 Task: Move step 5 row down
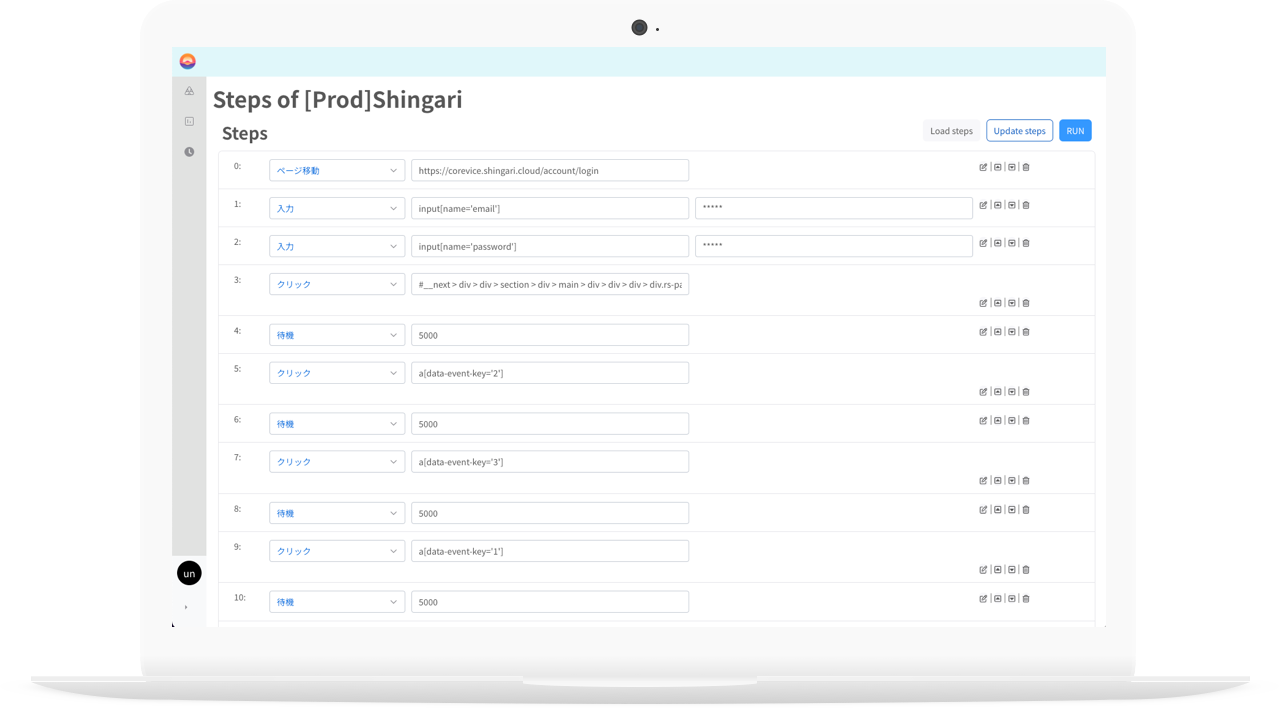point(1011,392)
